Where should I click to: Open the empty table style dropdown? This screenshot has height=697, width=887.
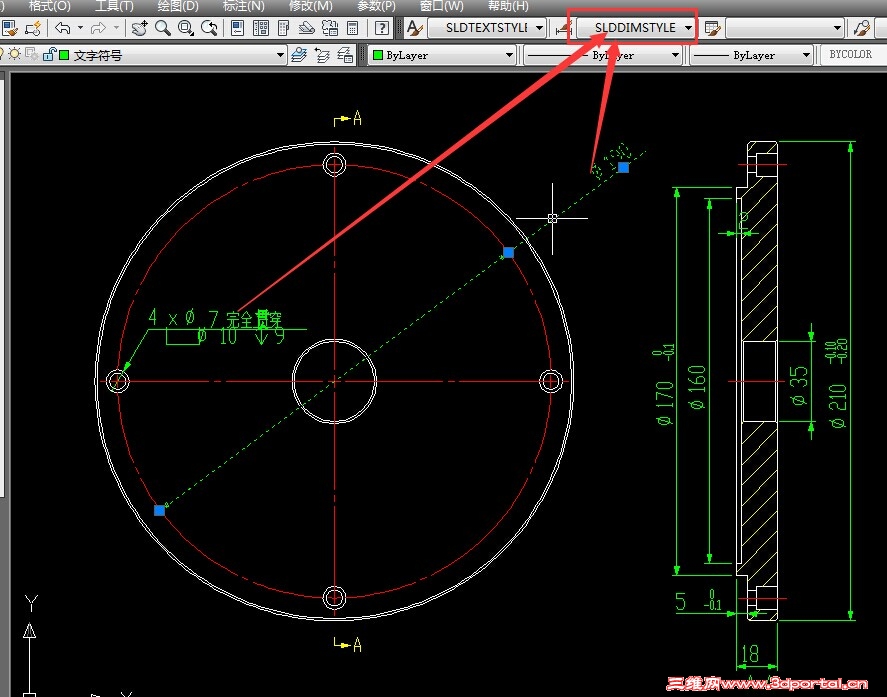785,28
